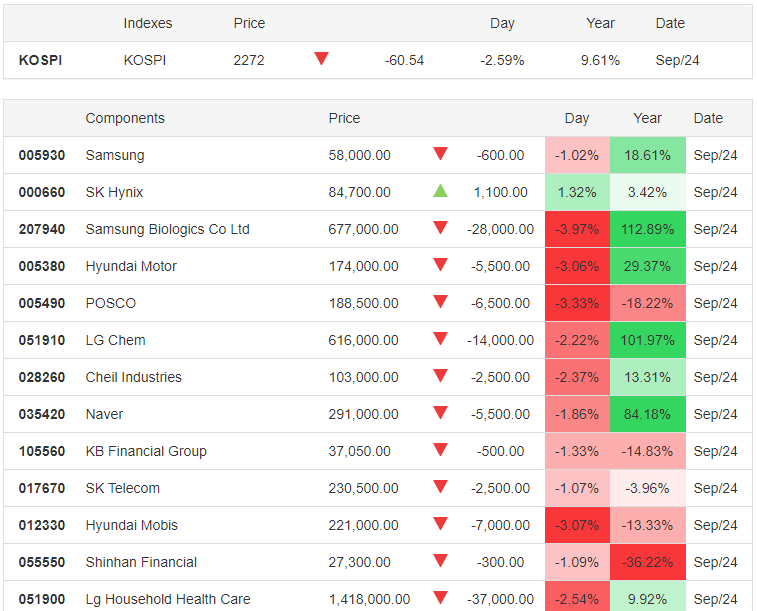The image size is (757, 611).
Task: Open the KOSPI index name link
Action: (x=145, y=60)
